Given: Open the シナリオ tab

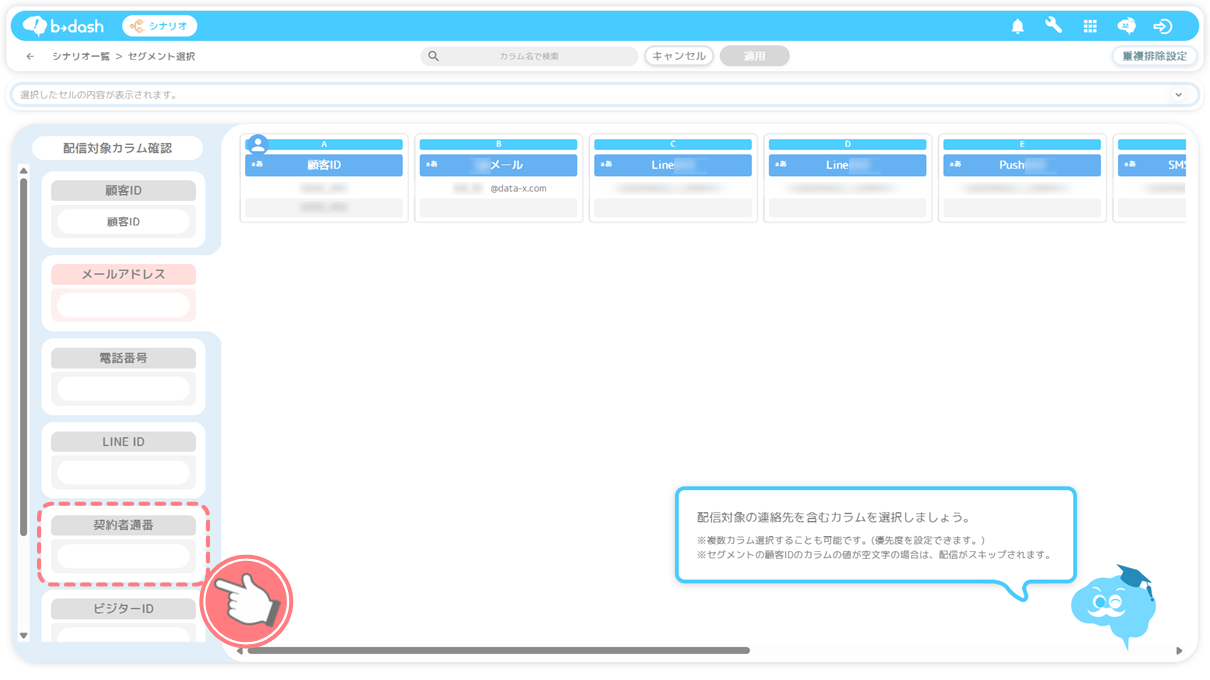Looking at the screenshot, I should 160,26.
